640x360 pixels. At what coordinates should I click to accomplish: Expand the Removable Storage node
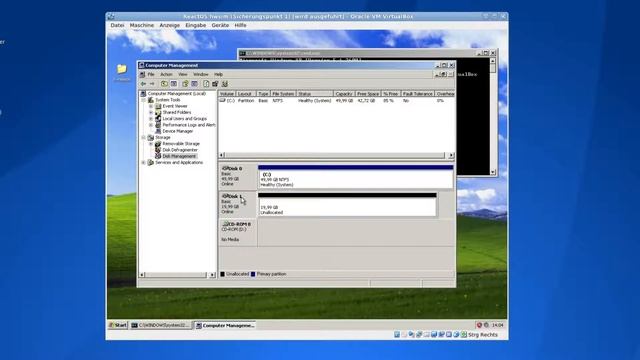[x=151, y=144]
